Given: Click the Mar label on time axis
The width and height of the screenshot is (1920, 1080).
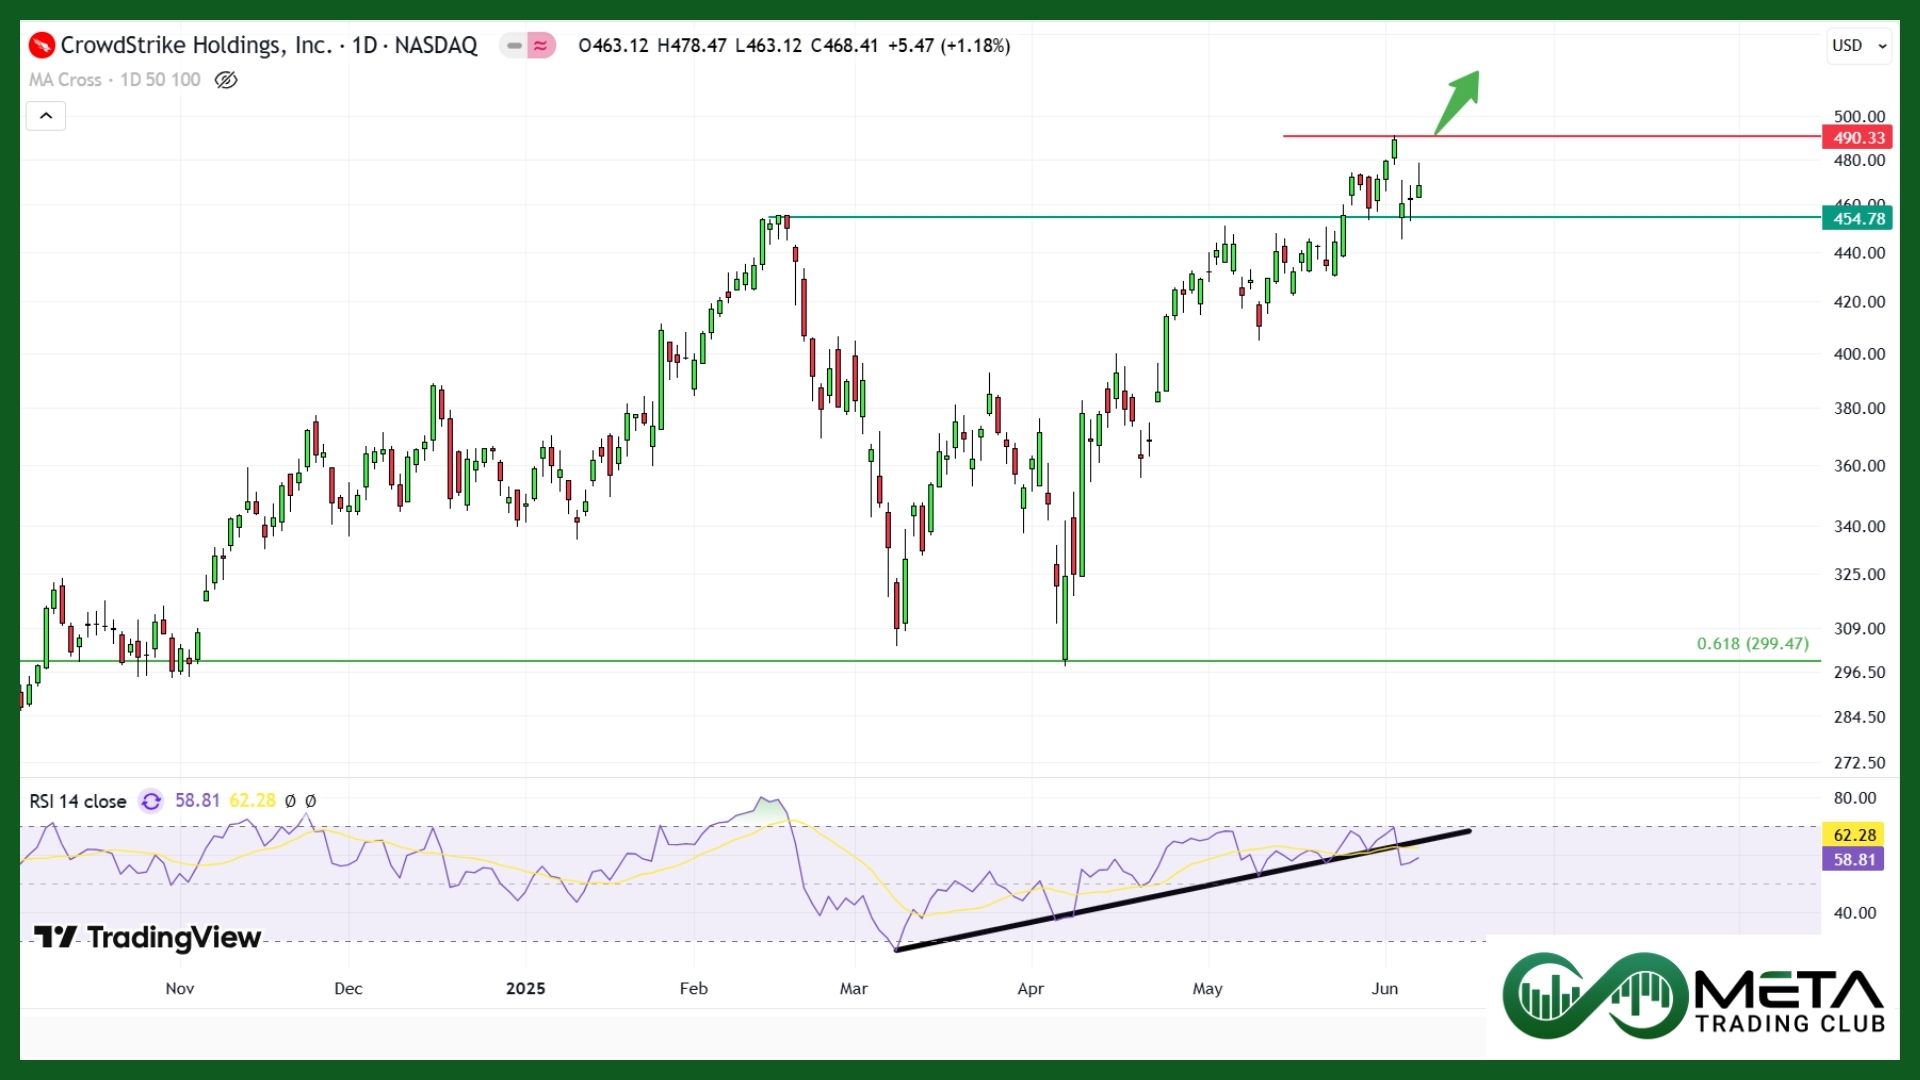Looking at the screenshot, I should [x=854, y=988].
